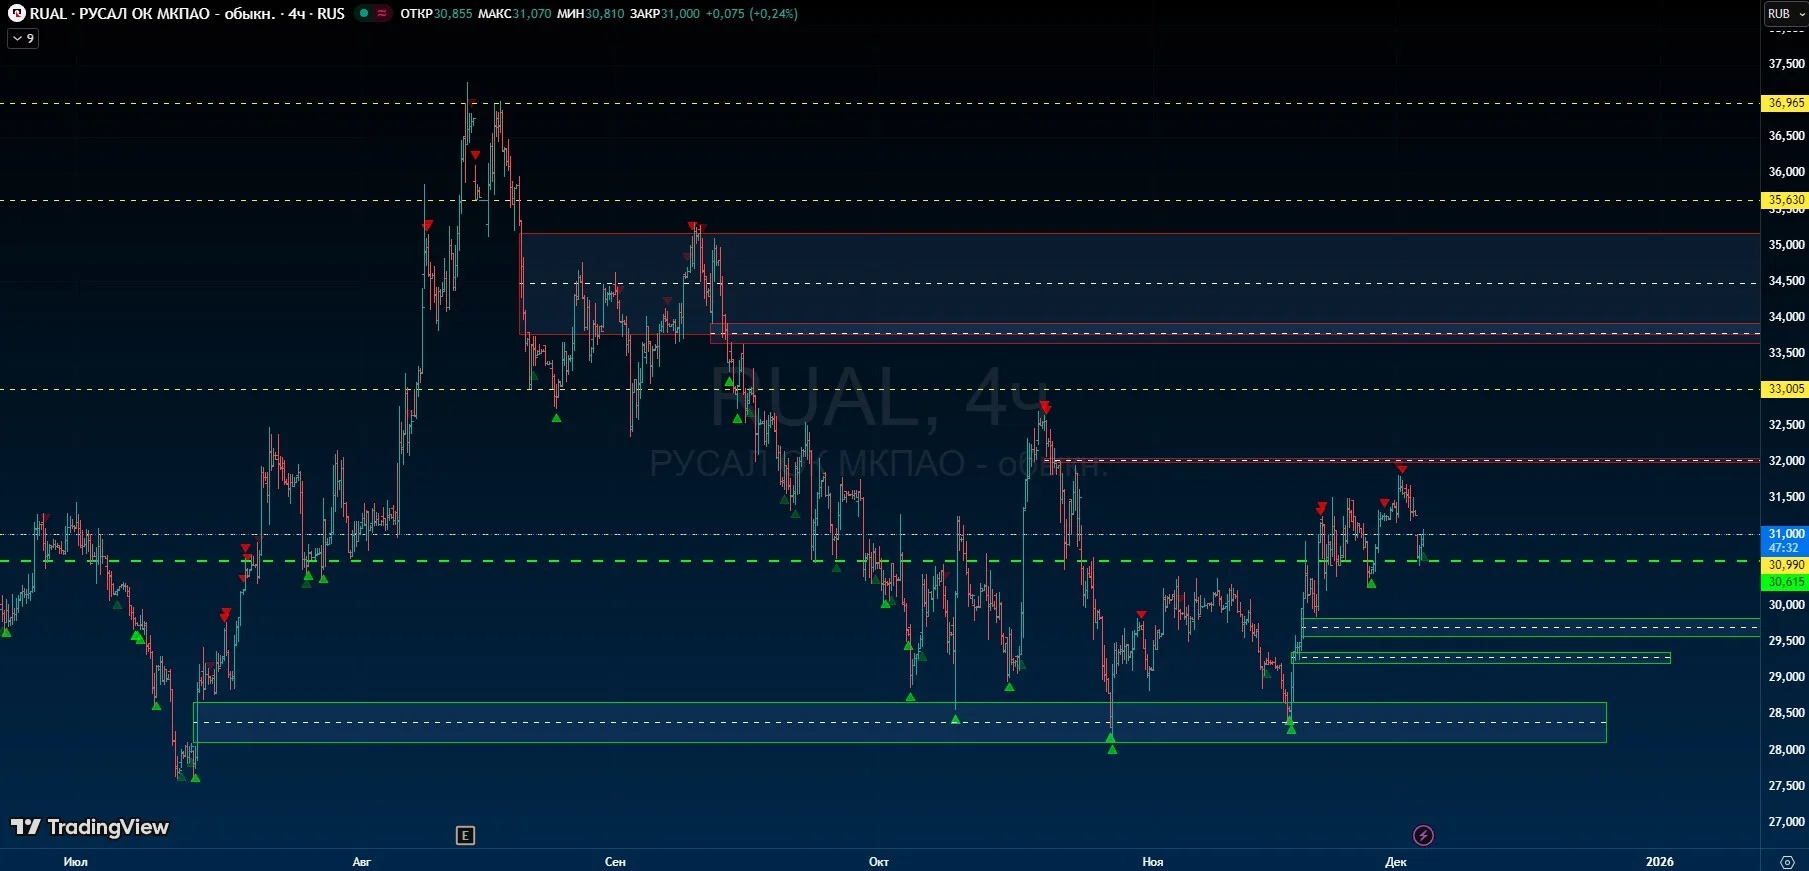This screenshot has width=1809, height=871.
Task: Expand the collapsed legend showing 9 indicators
Action: pos(23,39)
